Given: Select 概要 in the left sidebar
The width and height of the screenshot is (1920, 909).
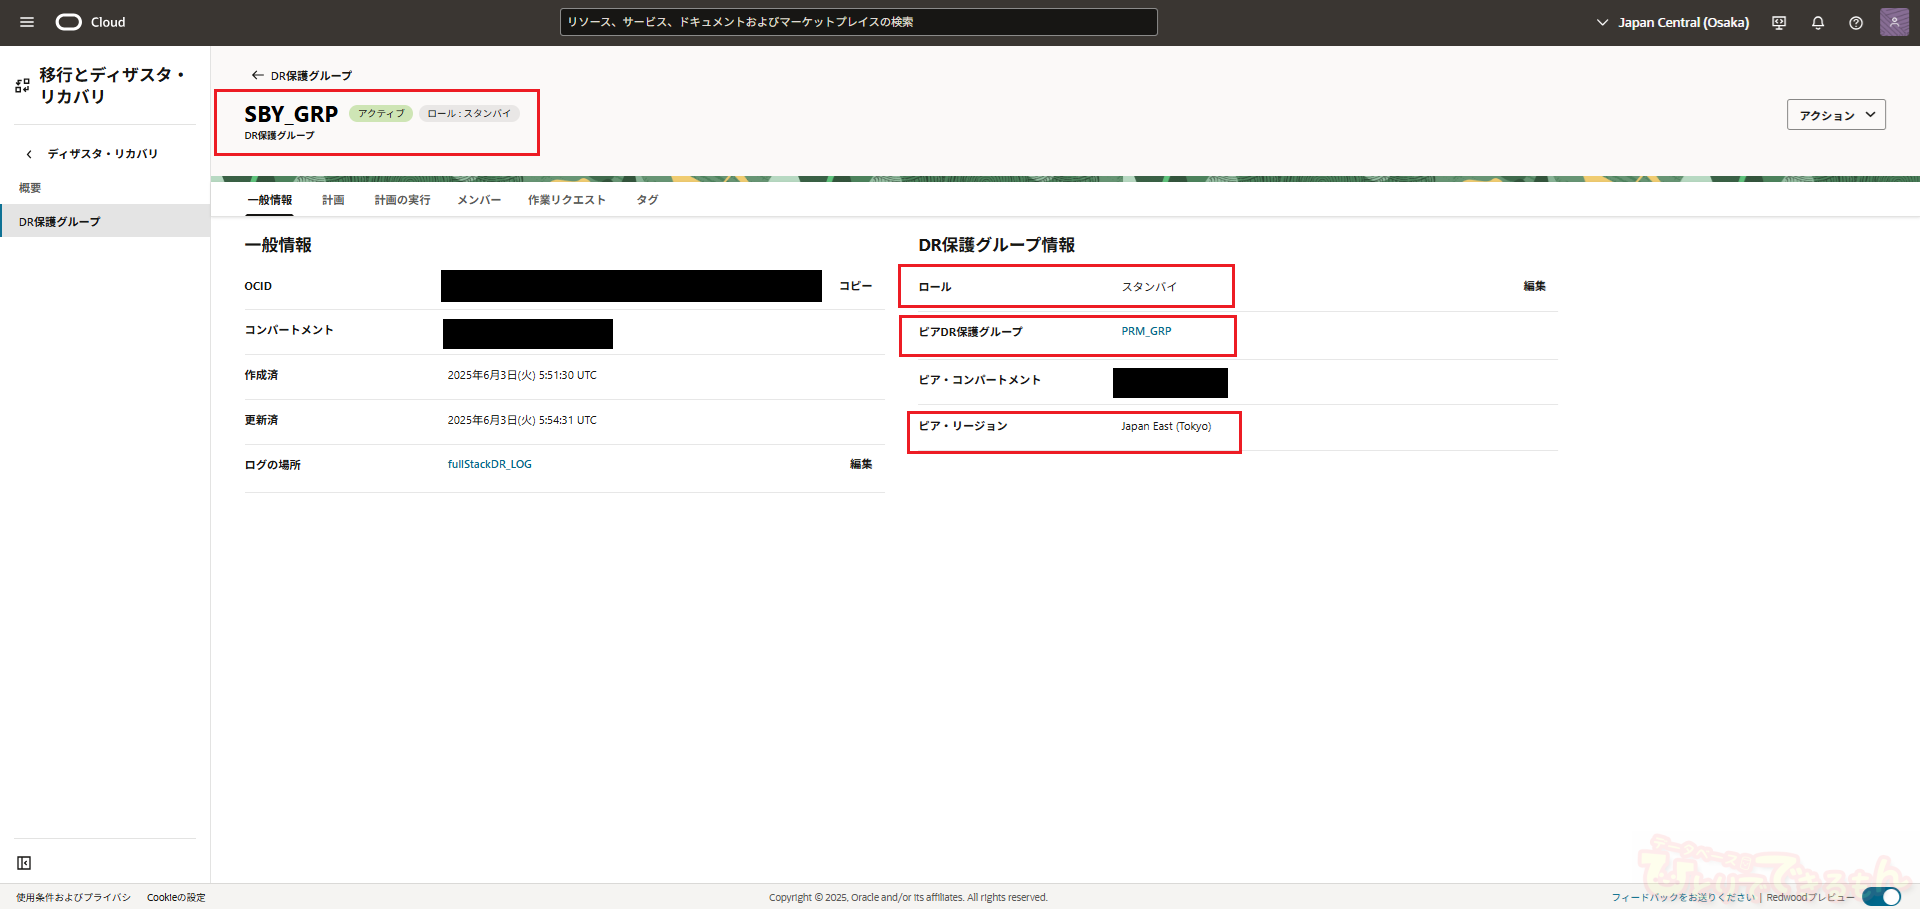Looking at the screenshot, I should (x=30, y=188).
